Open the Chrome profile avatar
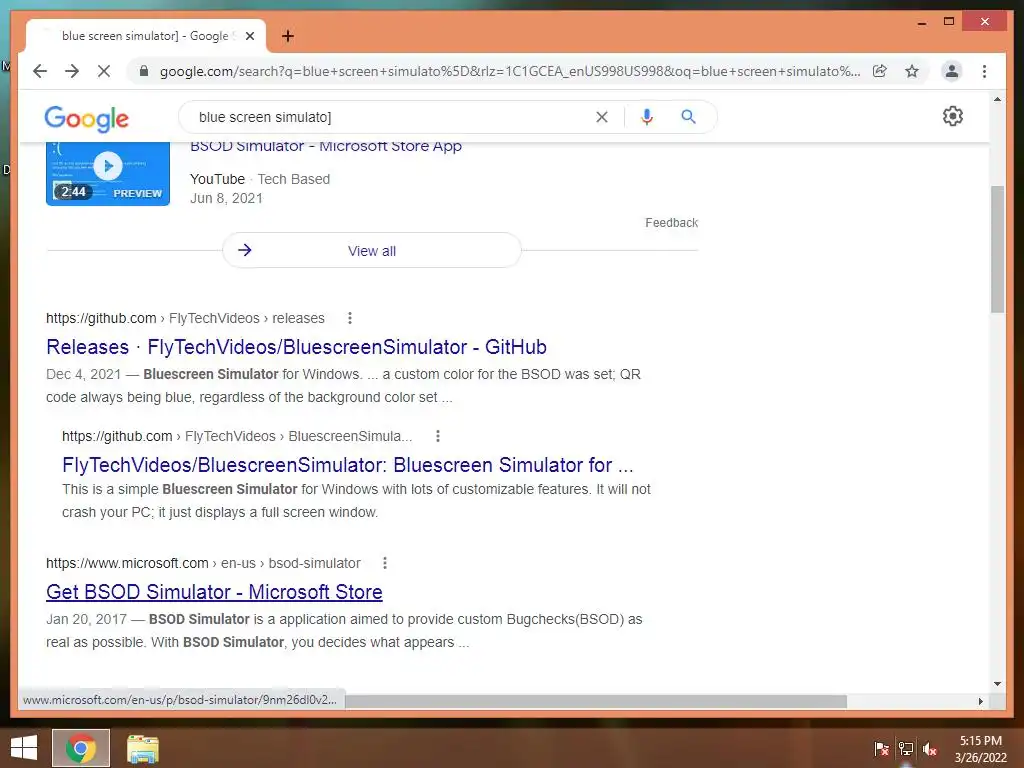 (952, 71)
